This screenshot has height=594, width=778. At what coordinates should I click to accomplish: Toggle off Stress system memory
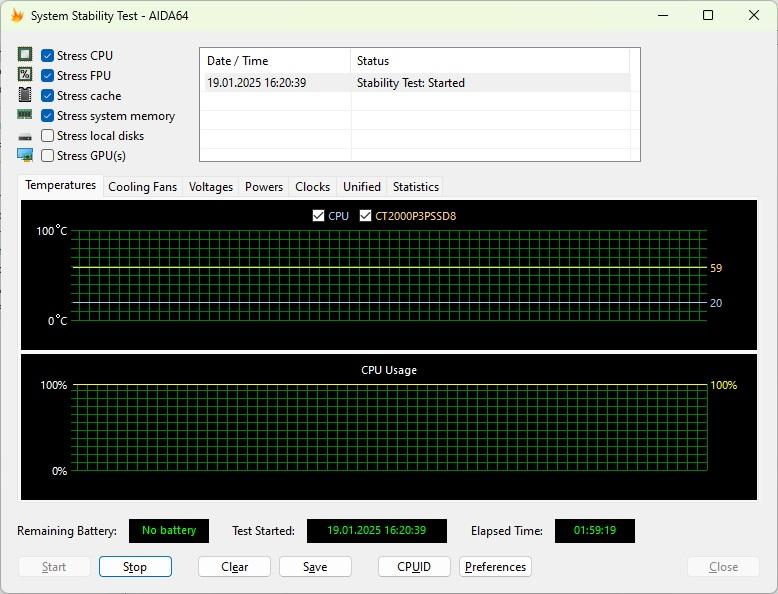47,116
